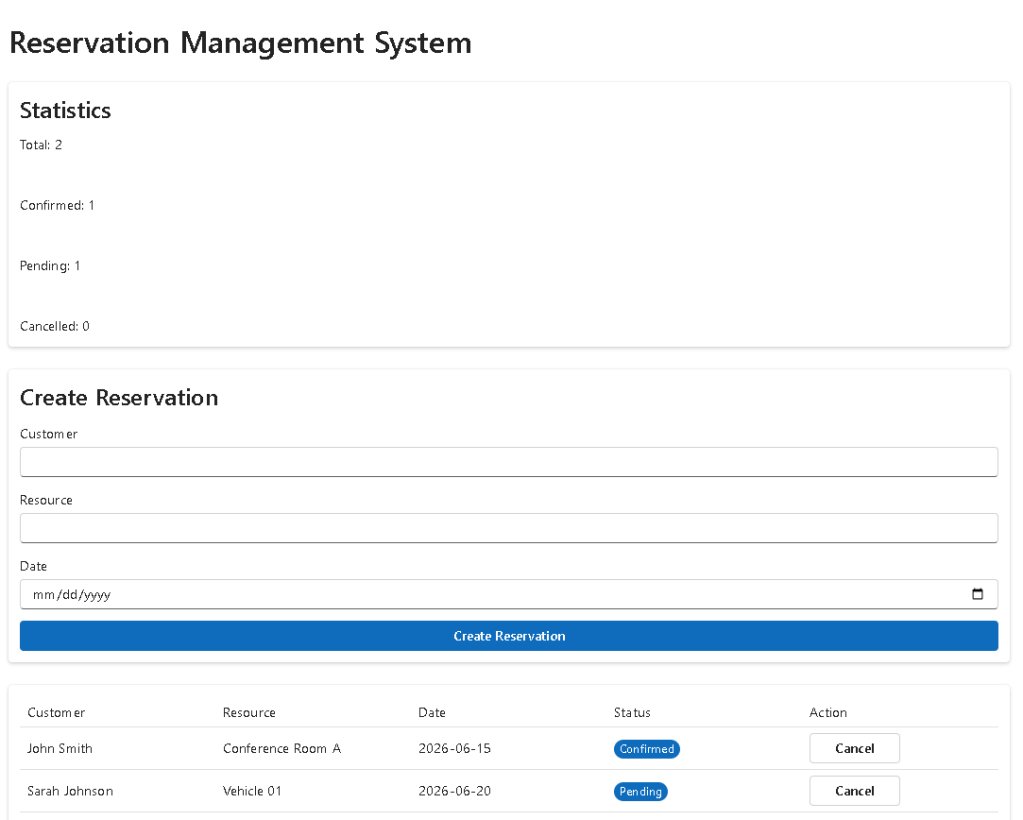1023x820 pixels.
Task: Click the 'Pending: 1' statistic
Action: coord(50,266)
